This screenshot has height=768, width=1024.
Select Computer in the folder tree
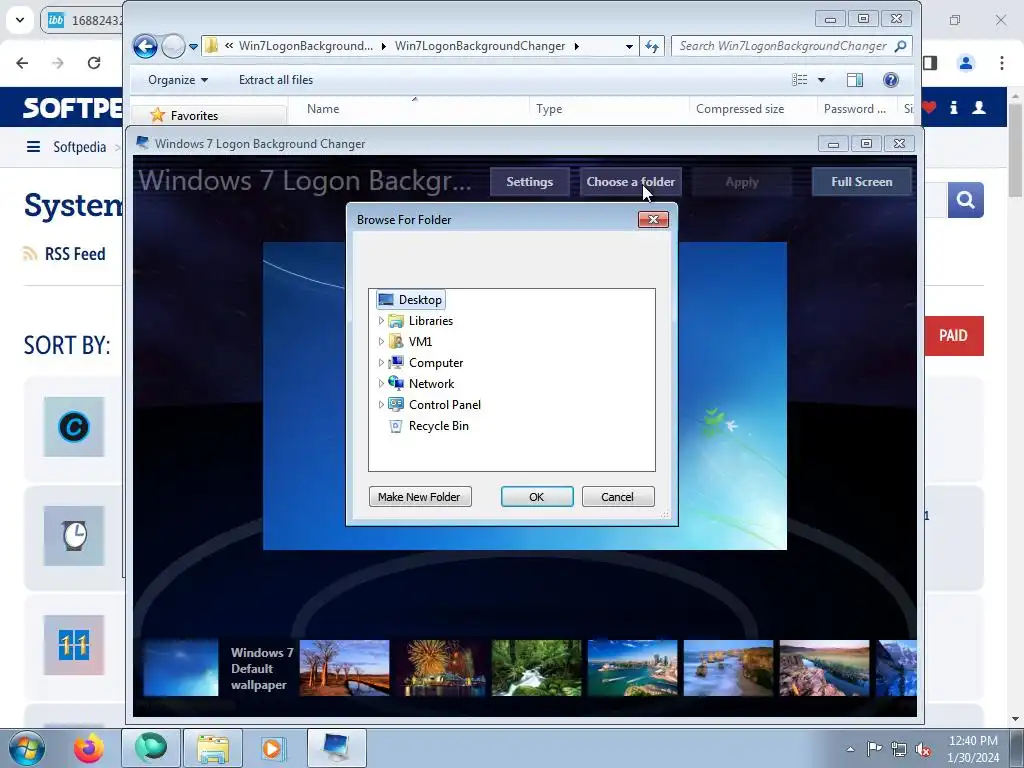(436, 362)
